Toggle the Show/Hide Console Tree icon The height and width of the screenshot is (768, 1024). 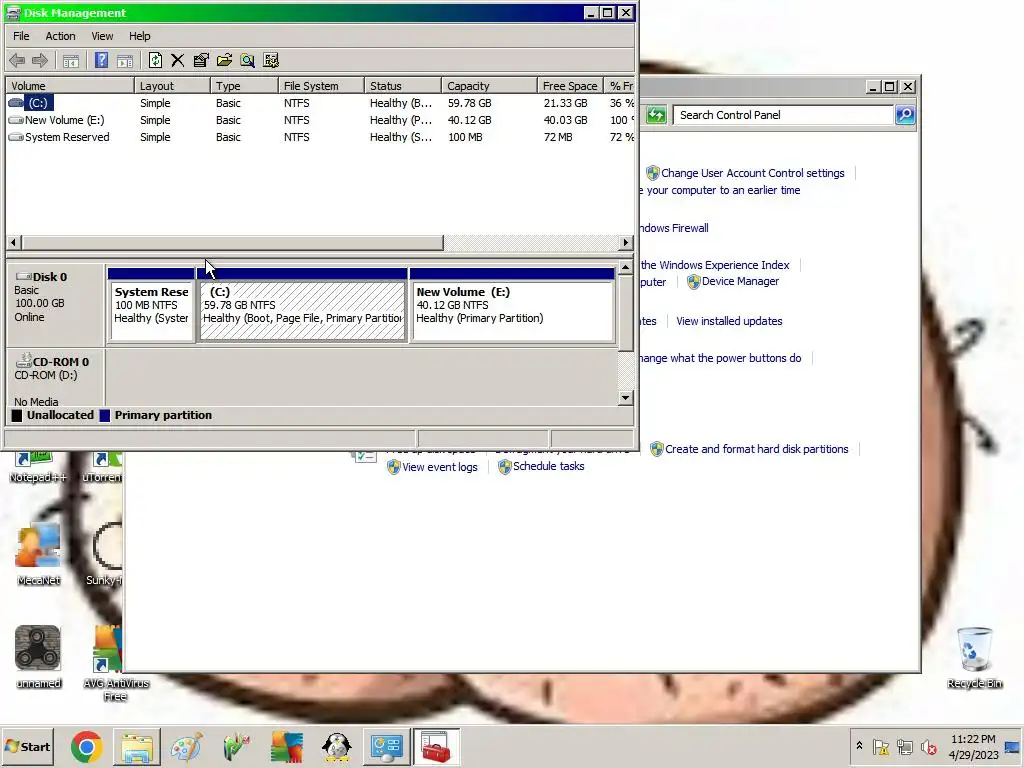tap(71, 61)
